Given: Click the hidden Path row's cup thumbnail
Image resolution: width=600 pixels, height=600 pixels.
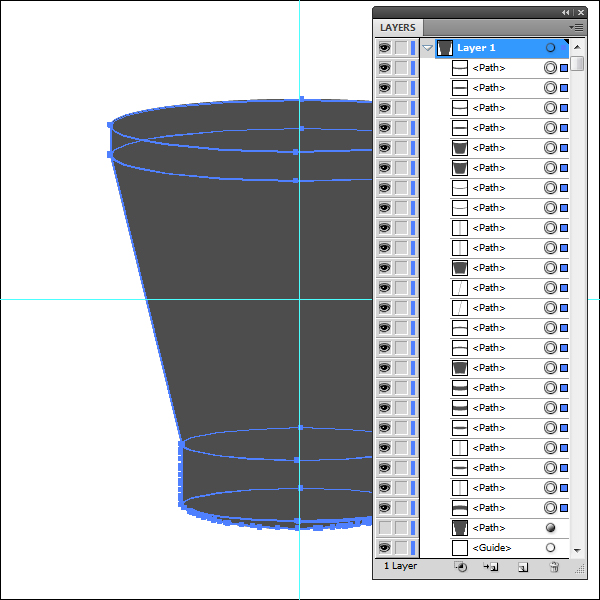Looking at the screenshot, I should click(460, 528).
